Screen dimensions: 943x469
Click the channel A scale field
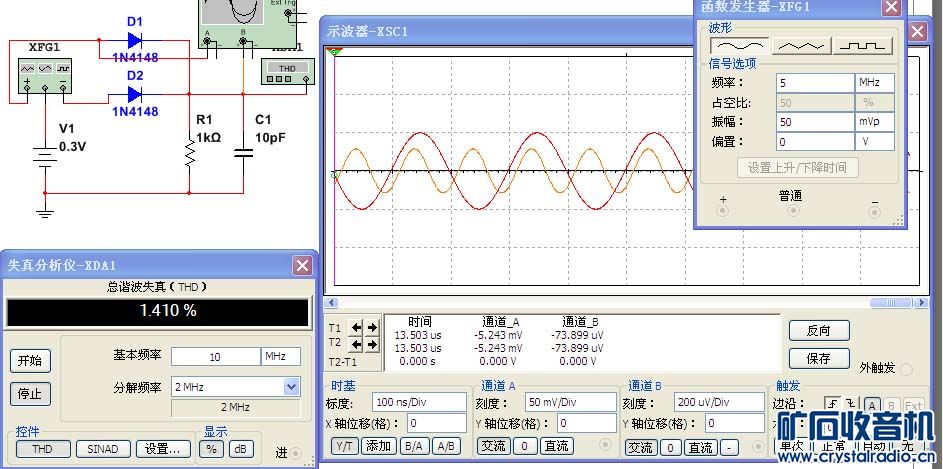tap(571, 402)
